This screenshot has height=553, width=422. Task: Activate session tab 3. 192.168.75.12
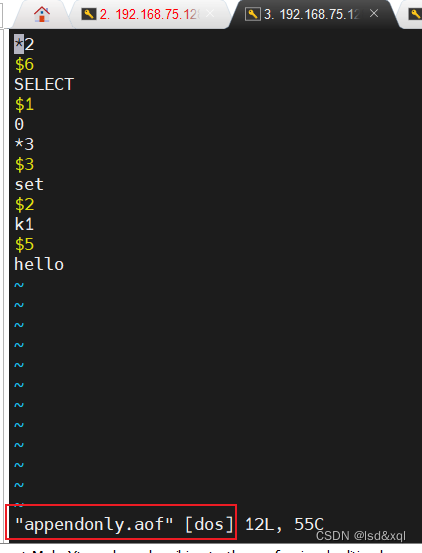pyautogui.click(x=312, y=14)
